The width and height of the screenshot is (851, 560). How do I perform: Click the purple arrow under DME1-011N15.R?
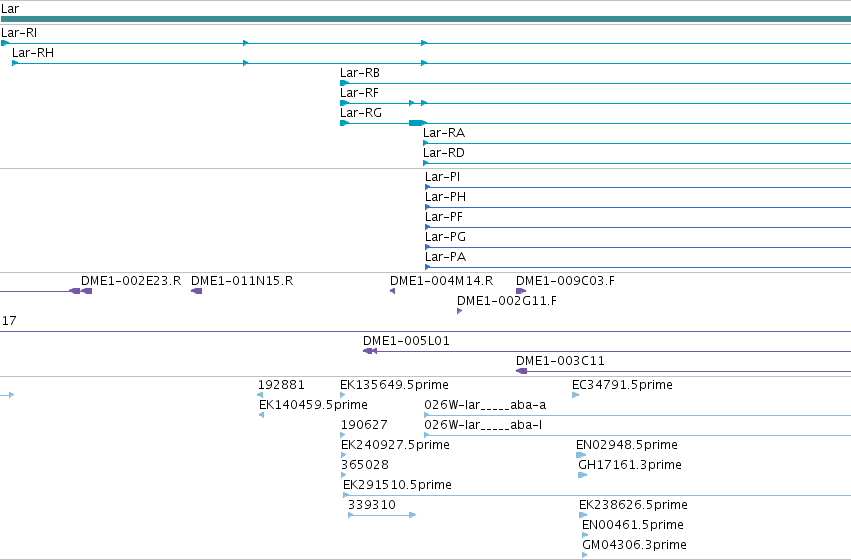(x=196, y=291)
